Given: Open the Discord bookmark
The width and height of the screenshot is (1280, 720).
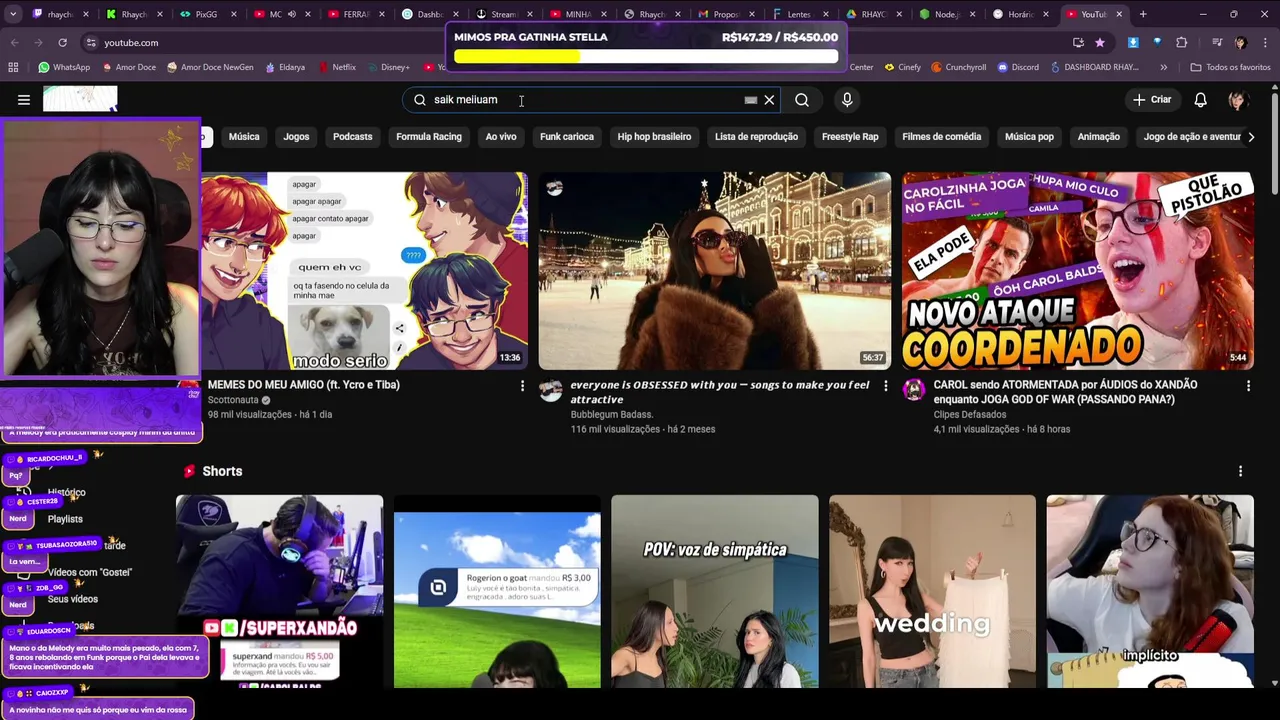Looking at the screenshot, I should tap(1017, 68).
